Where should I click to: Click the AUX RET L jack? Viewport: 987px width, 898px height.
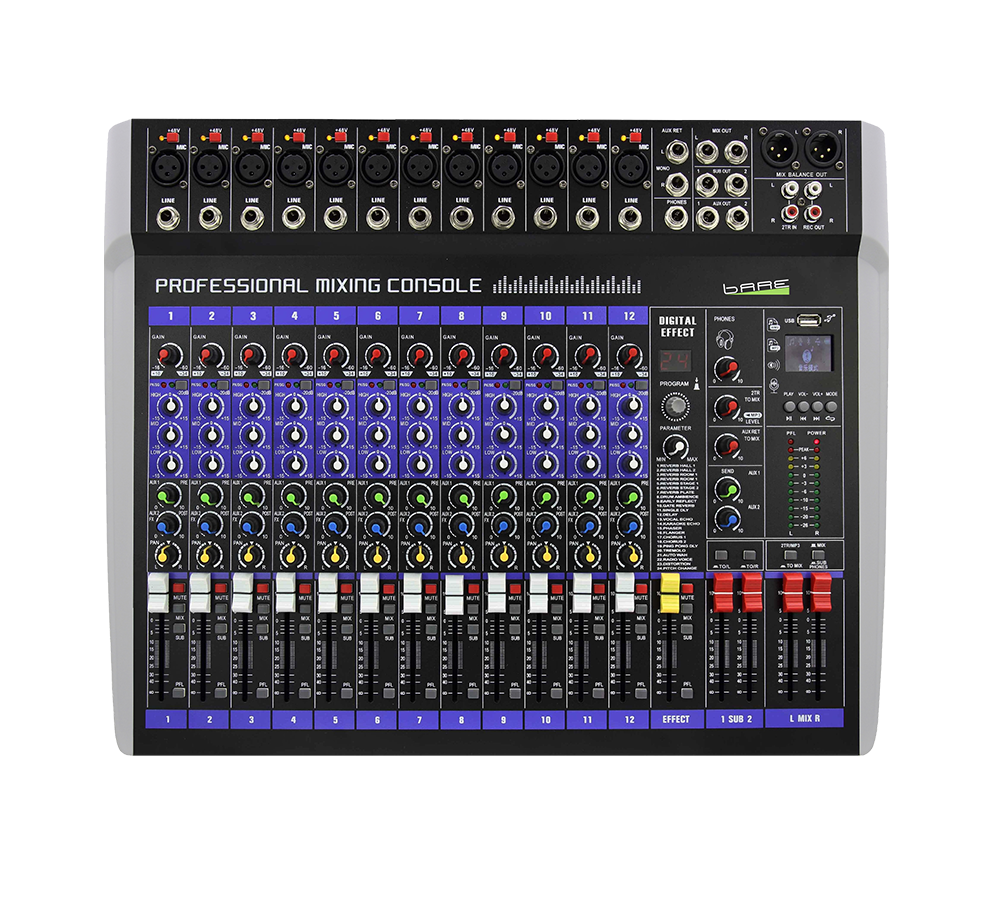[x=676, y=151]
